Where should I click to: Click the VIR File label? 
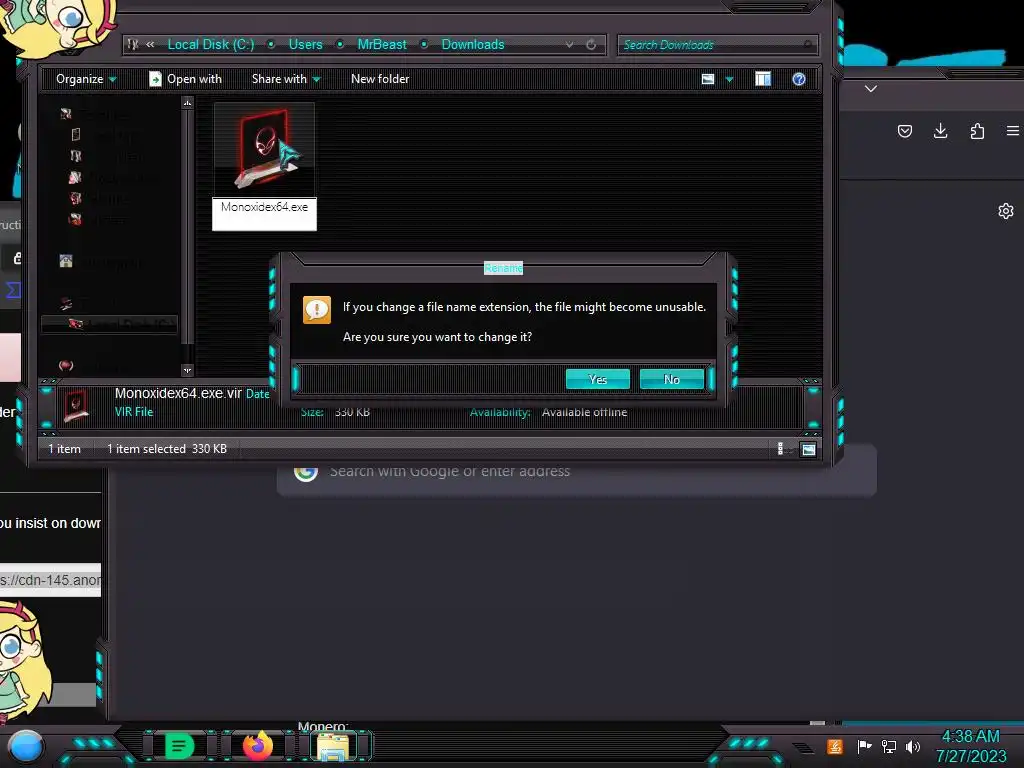134,412
